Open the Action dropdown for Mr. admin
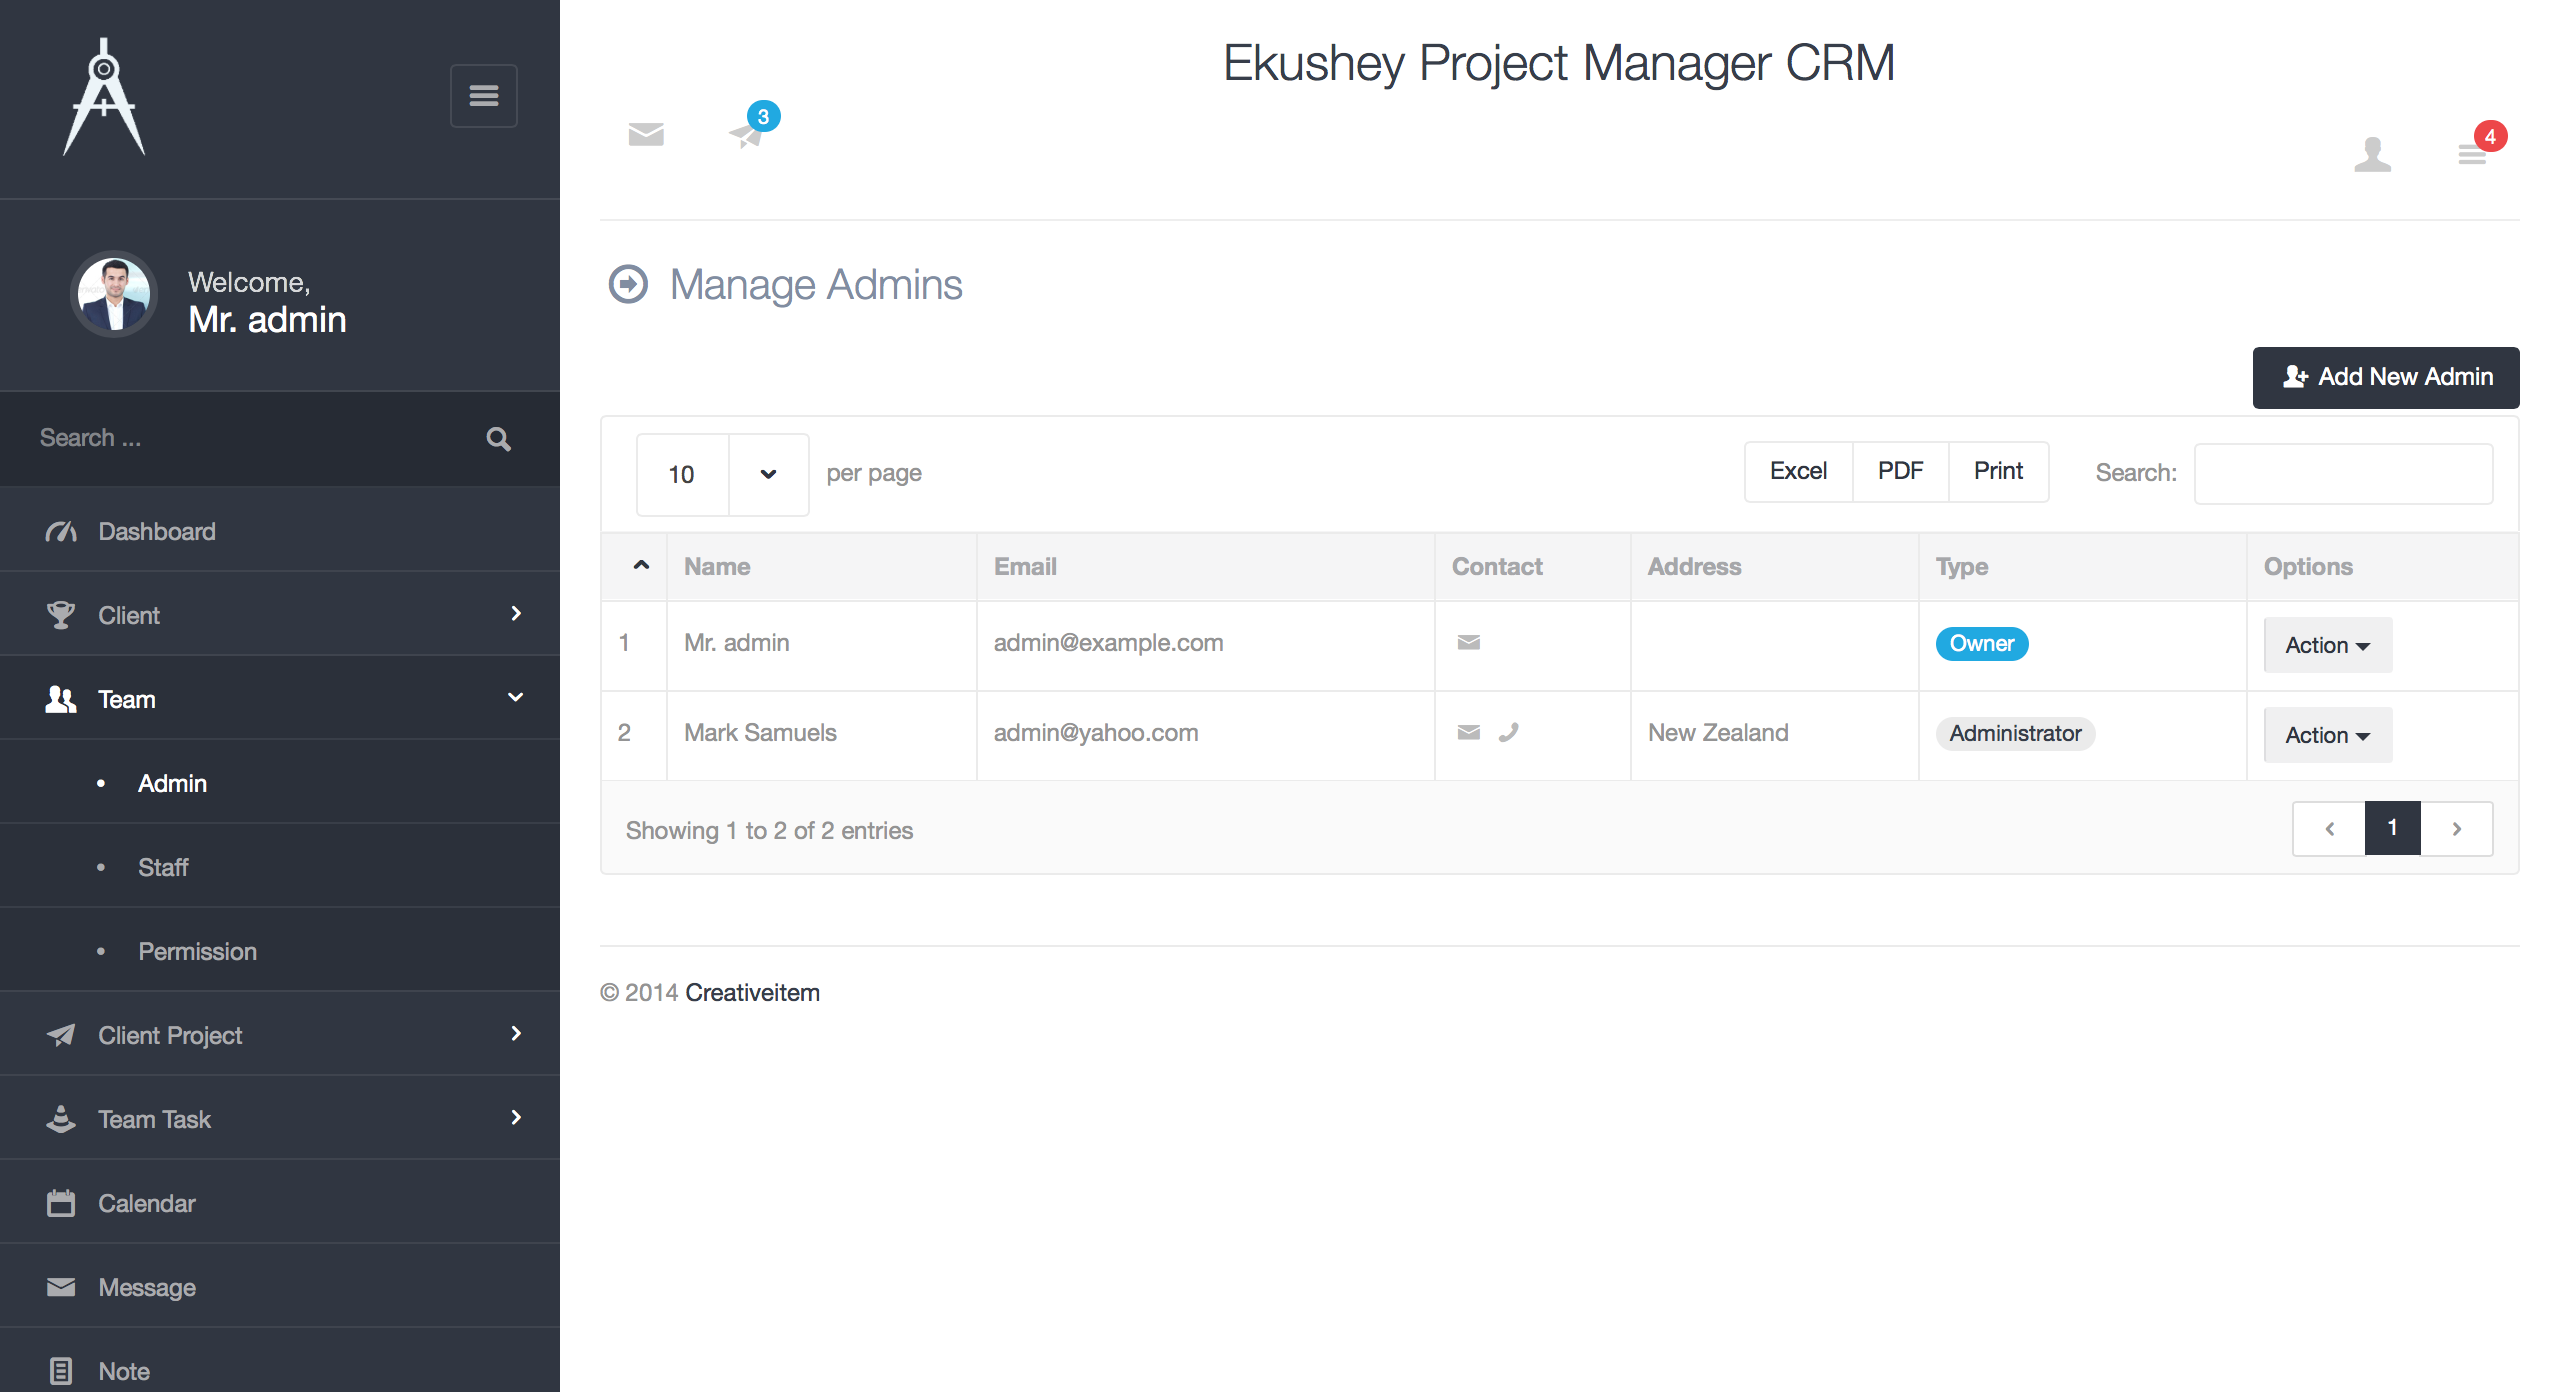 [x=2326, y=645]
